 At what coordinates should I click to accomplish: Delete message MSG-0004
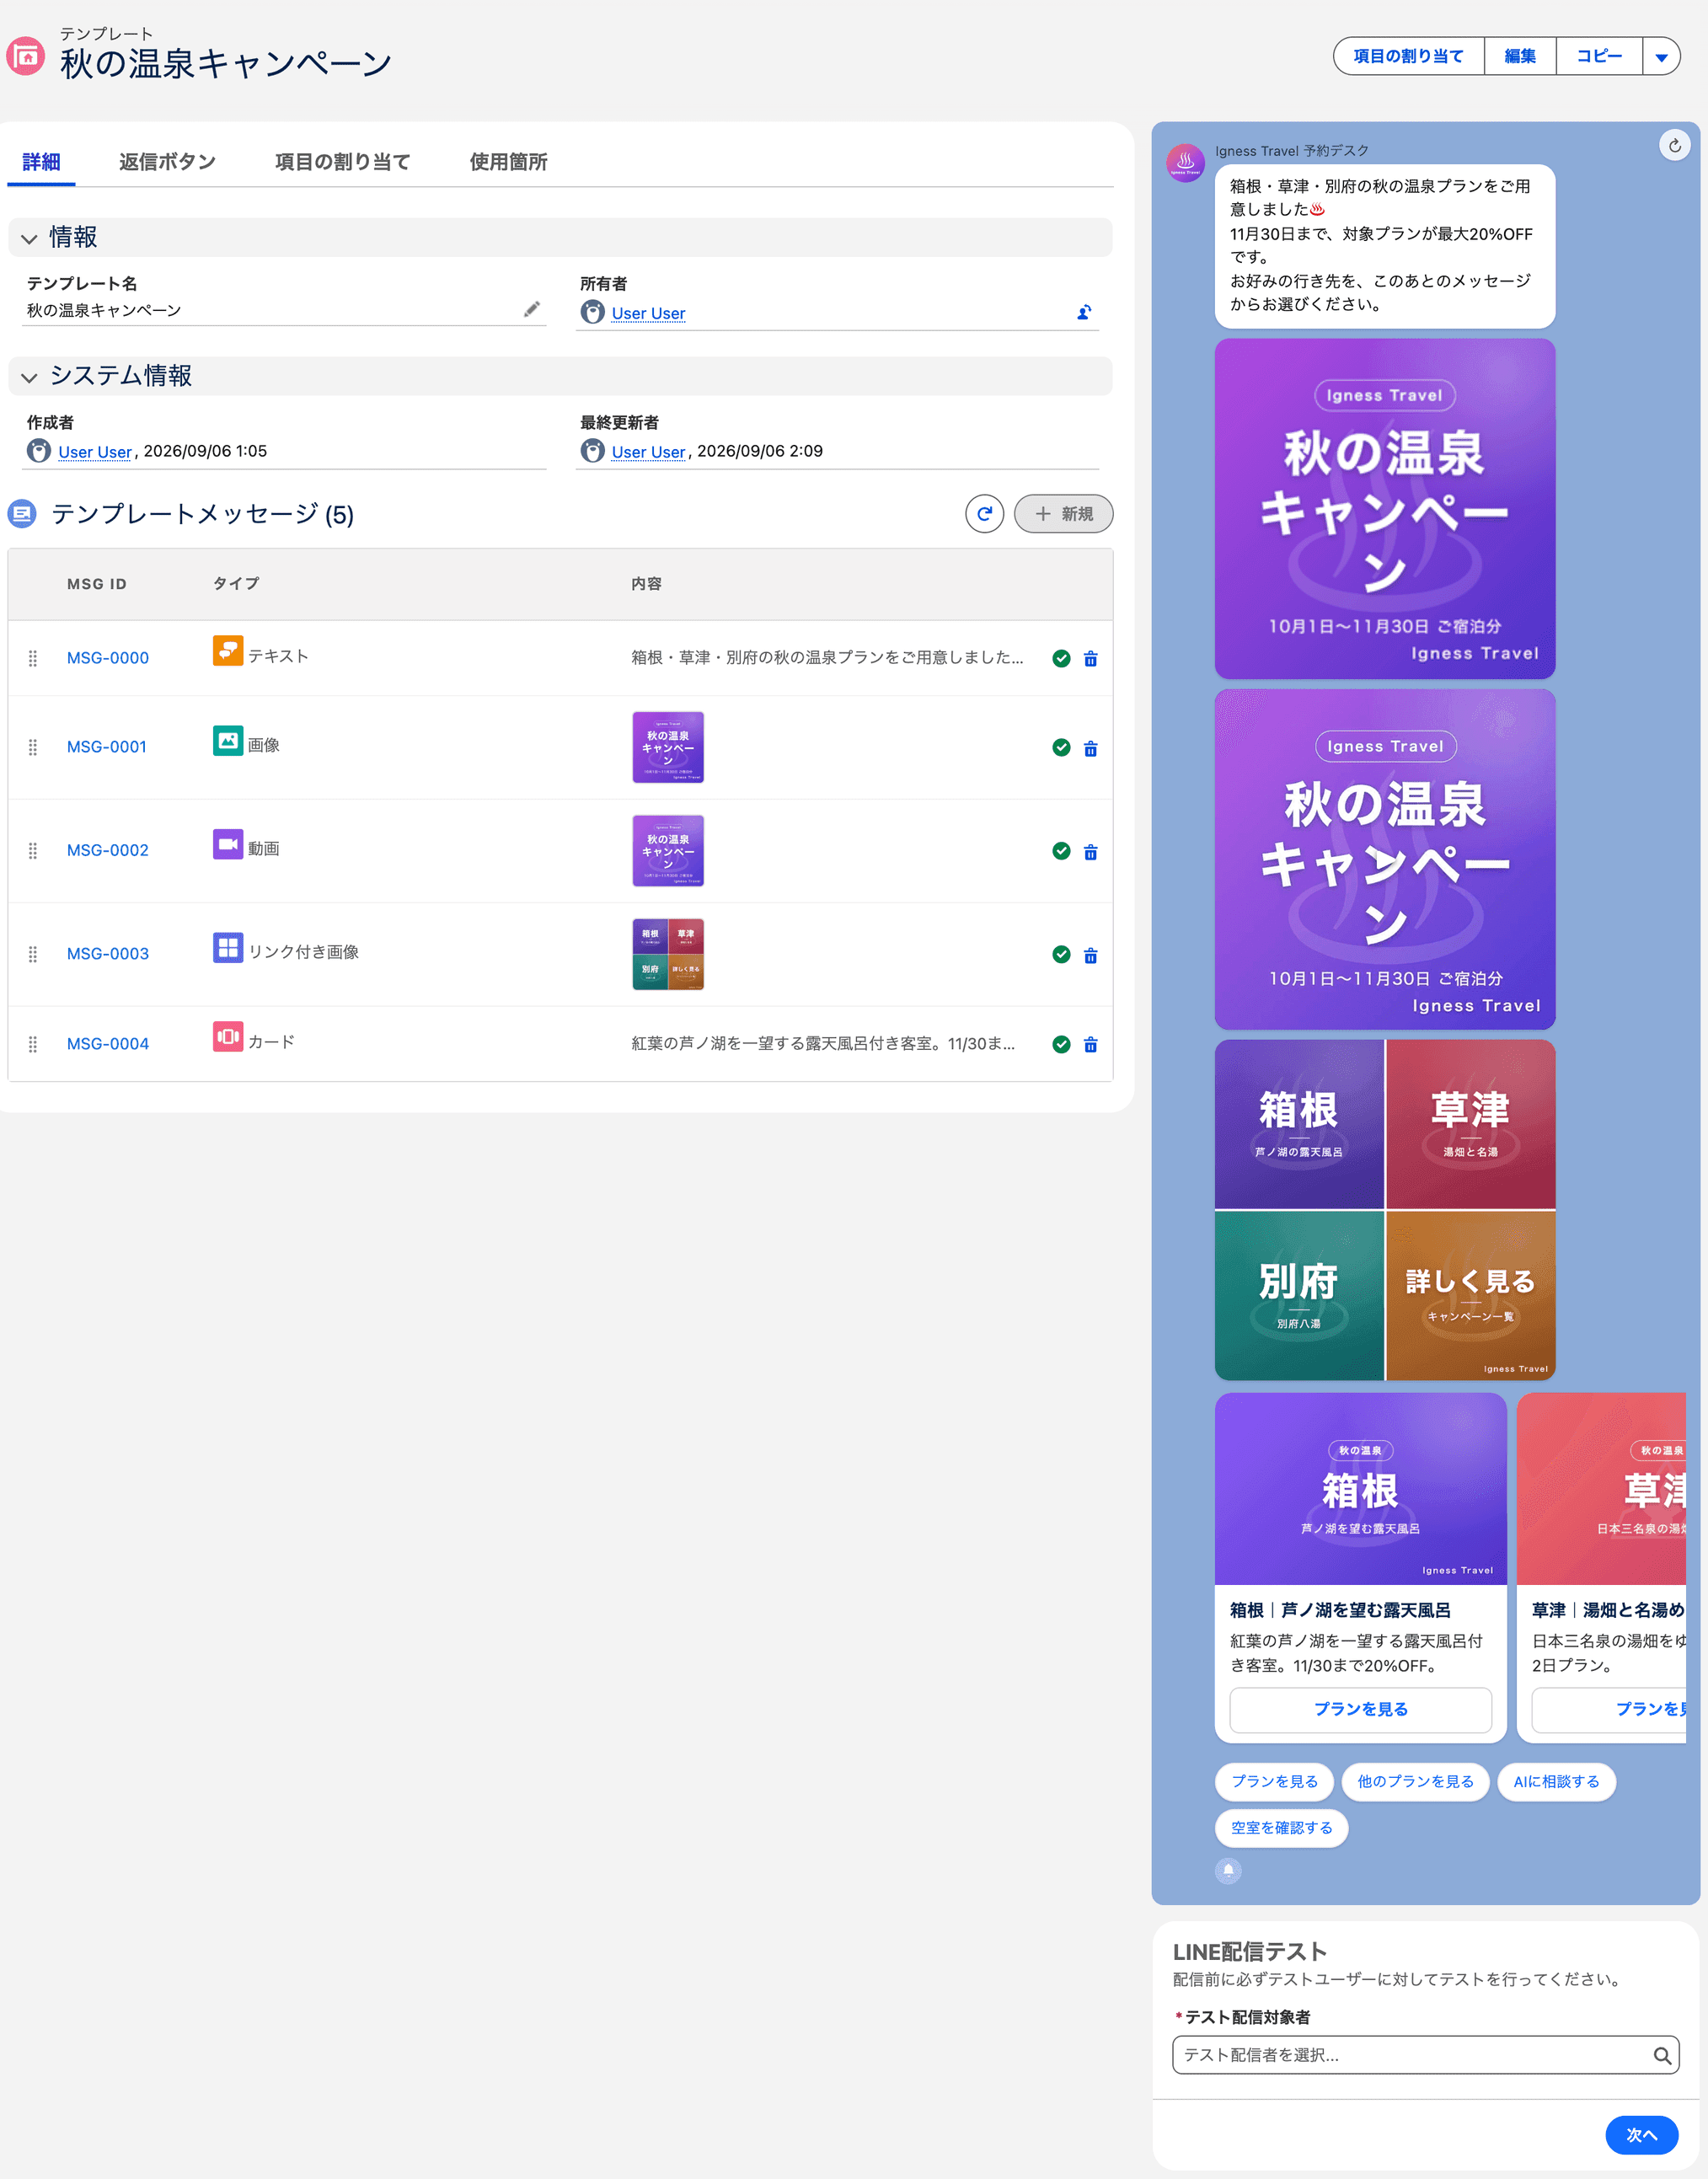pyautogui.click(x=1091, y=1045)
